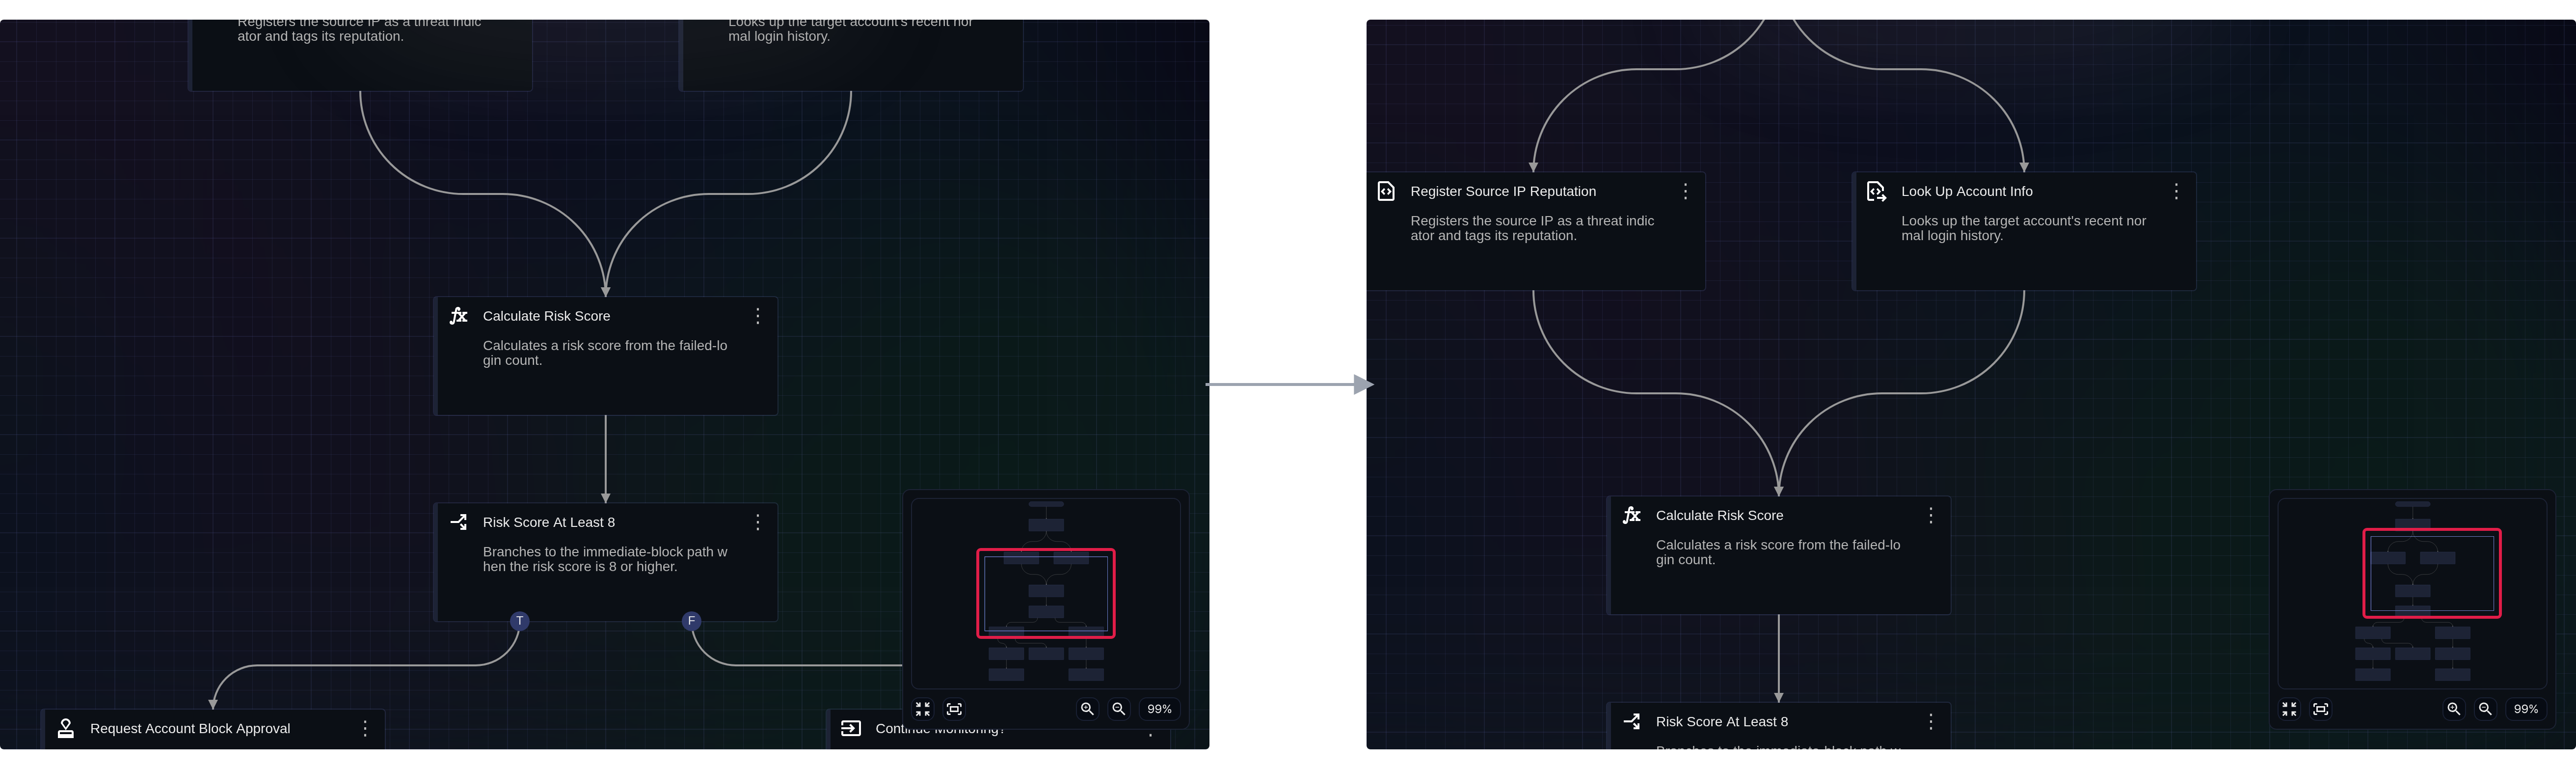Select the Look Up Account Info title, right canvas
The height and width of the screenshot is (769, 2576).
pyautogui.click(x=1967, y=191)
